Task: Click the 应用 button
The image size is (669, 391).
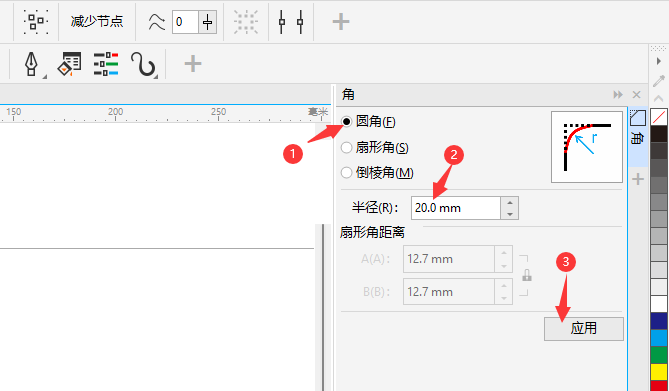Action: pos(584,328)
